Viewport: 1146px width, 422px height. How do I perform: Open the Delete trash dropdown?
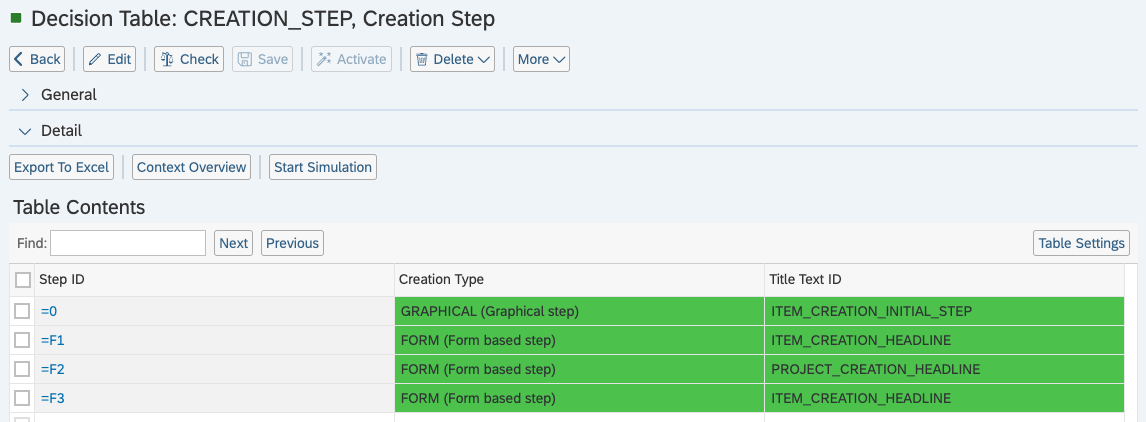(453, 59)
